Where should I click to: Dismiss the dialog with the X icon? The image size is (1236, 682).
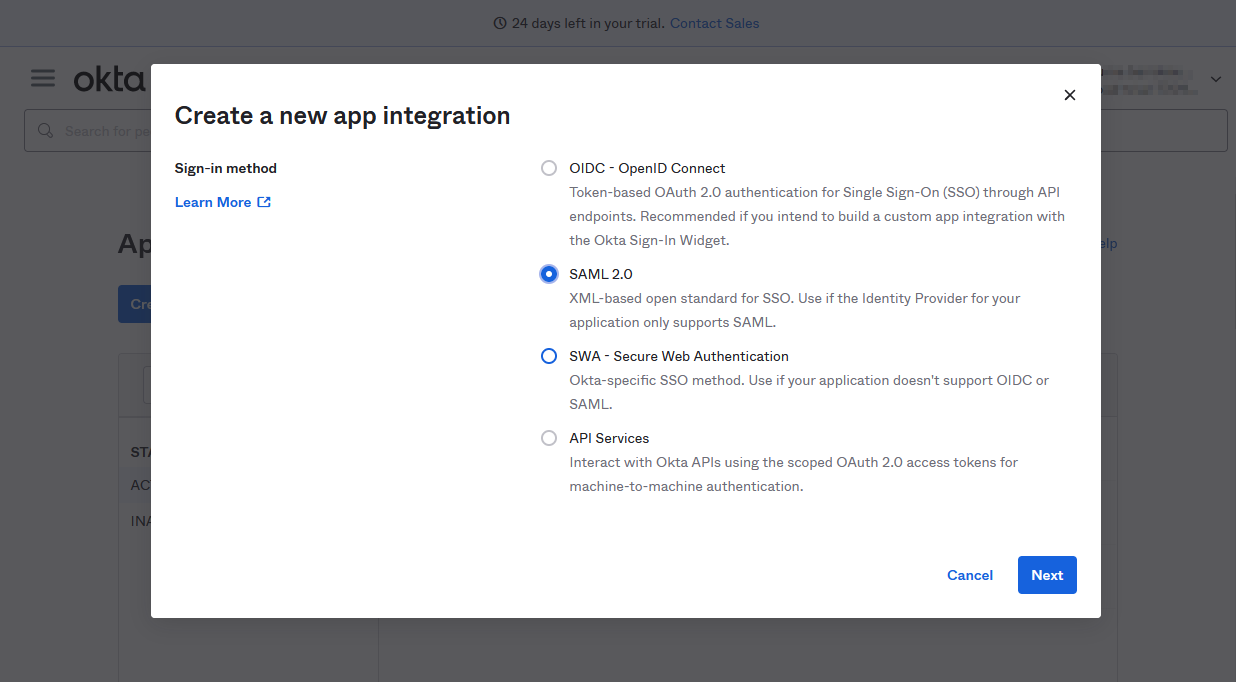pos(1069,95)
